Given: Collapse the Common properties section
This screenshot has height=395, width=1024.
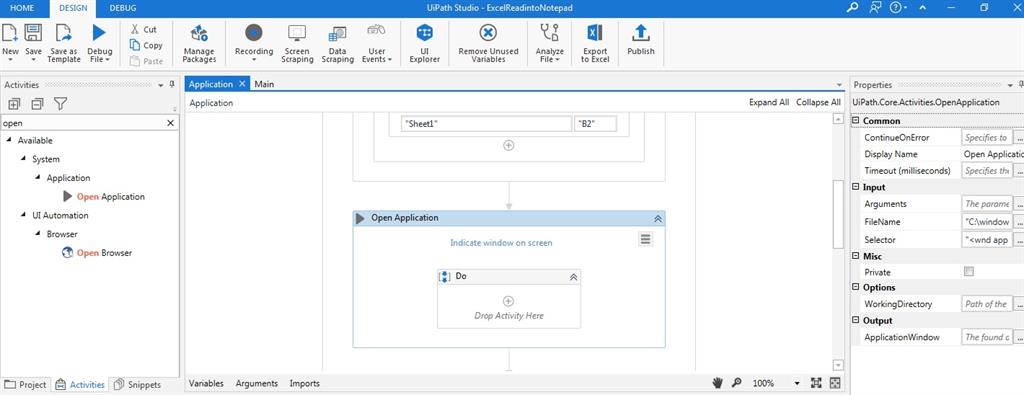Looking at the screenshot, I should 856,121.
